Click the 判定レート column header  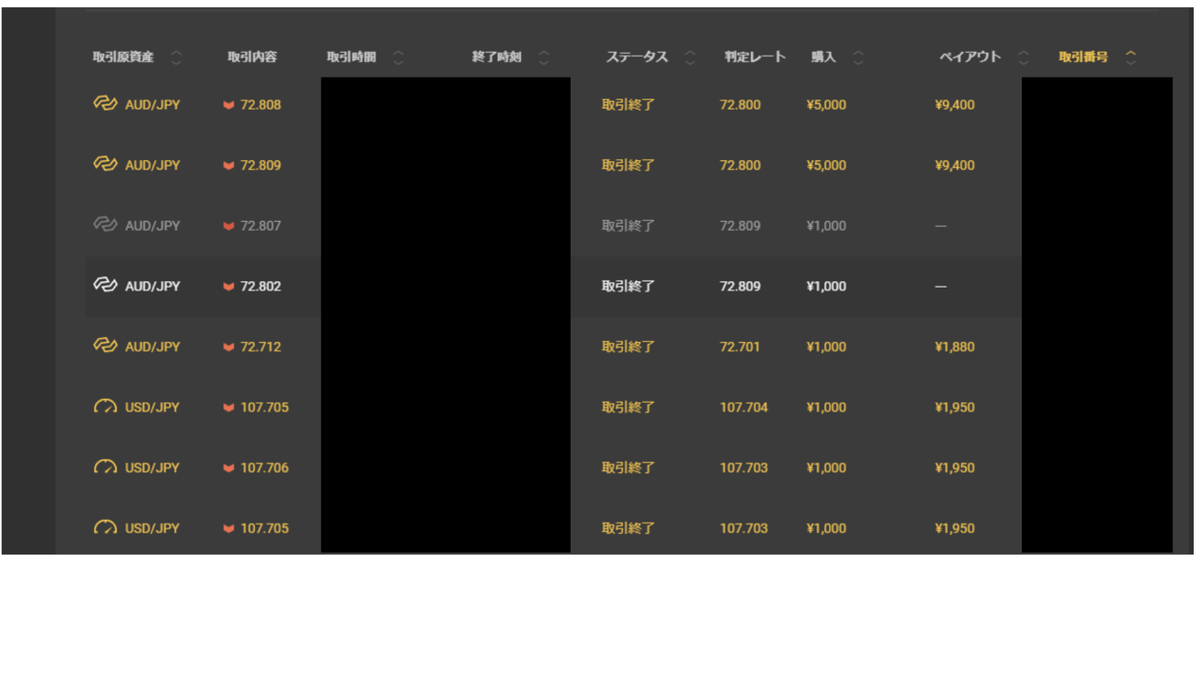pos(755,57)
